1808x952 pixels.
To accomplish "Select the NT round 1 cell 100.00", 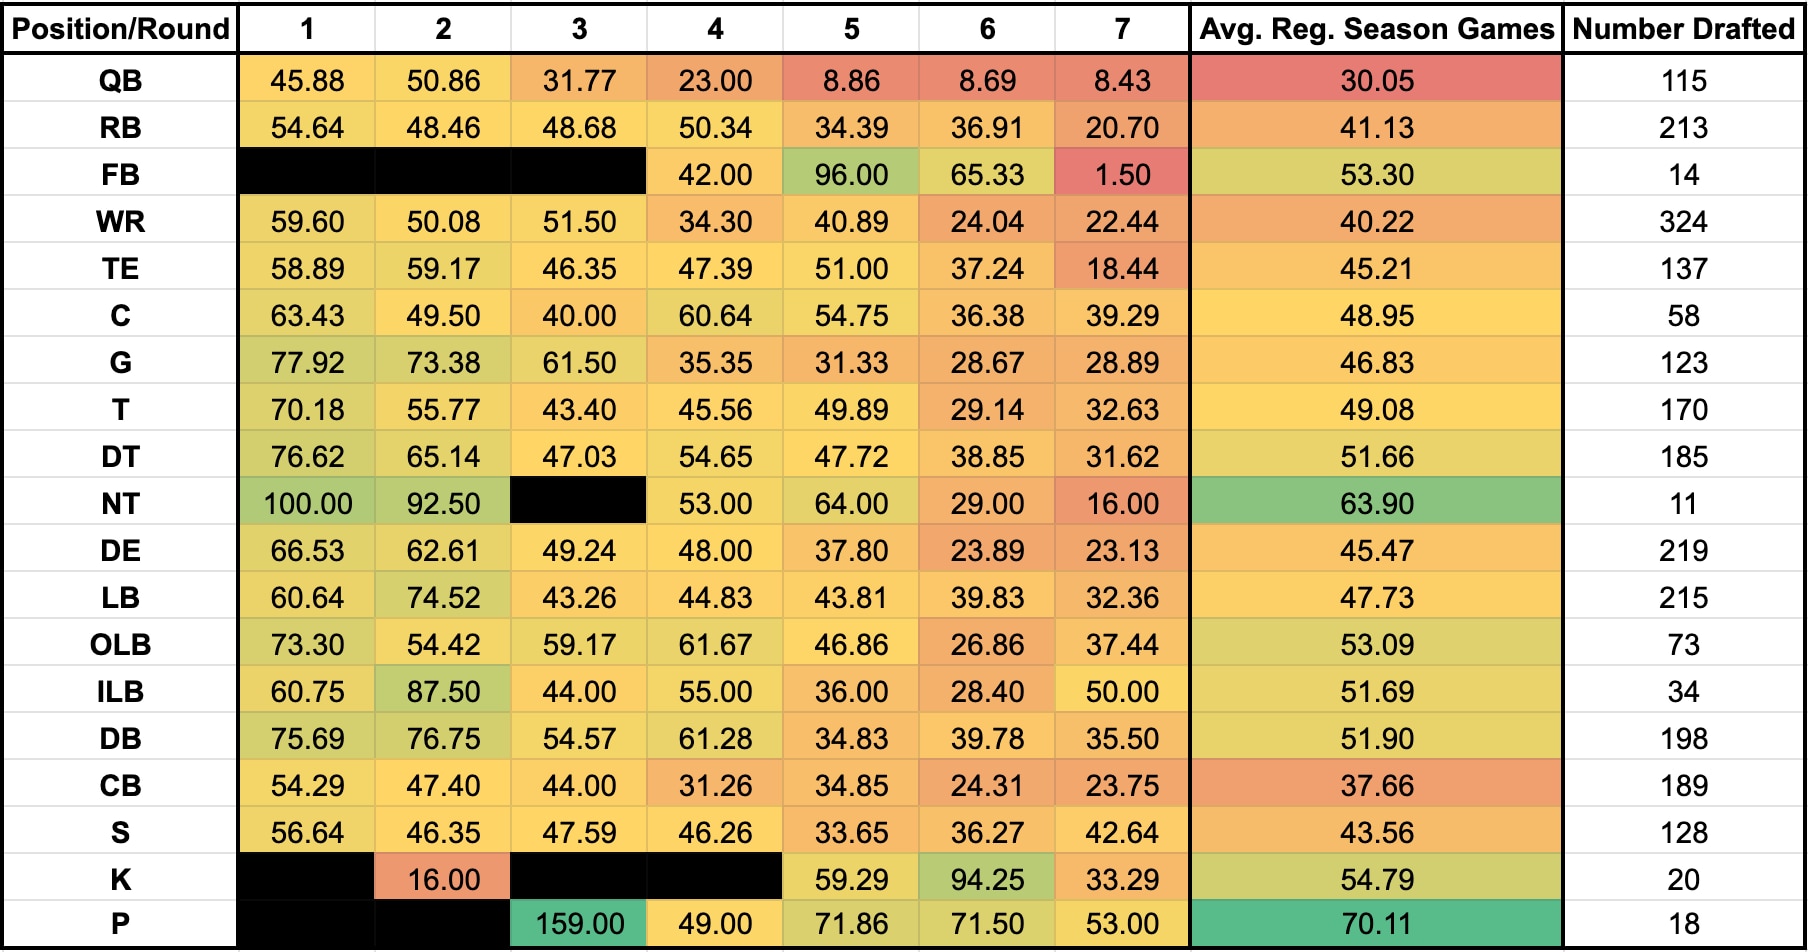I will point(307,503).
